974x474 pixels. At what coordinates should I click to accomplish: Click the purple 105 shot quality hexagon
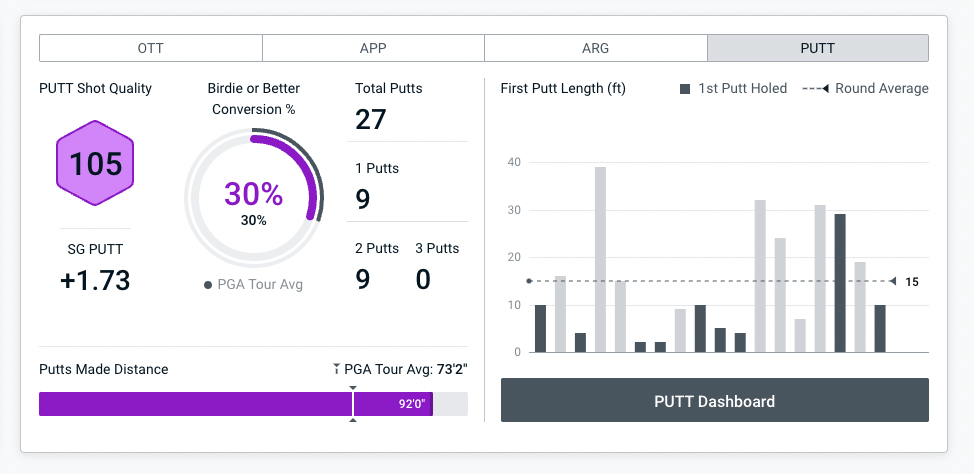pyautogui.click(x=96, y=163)
